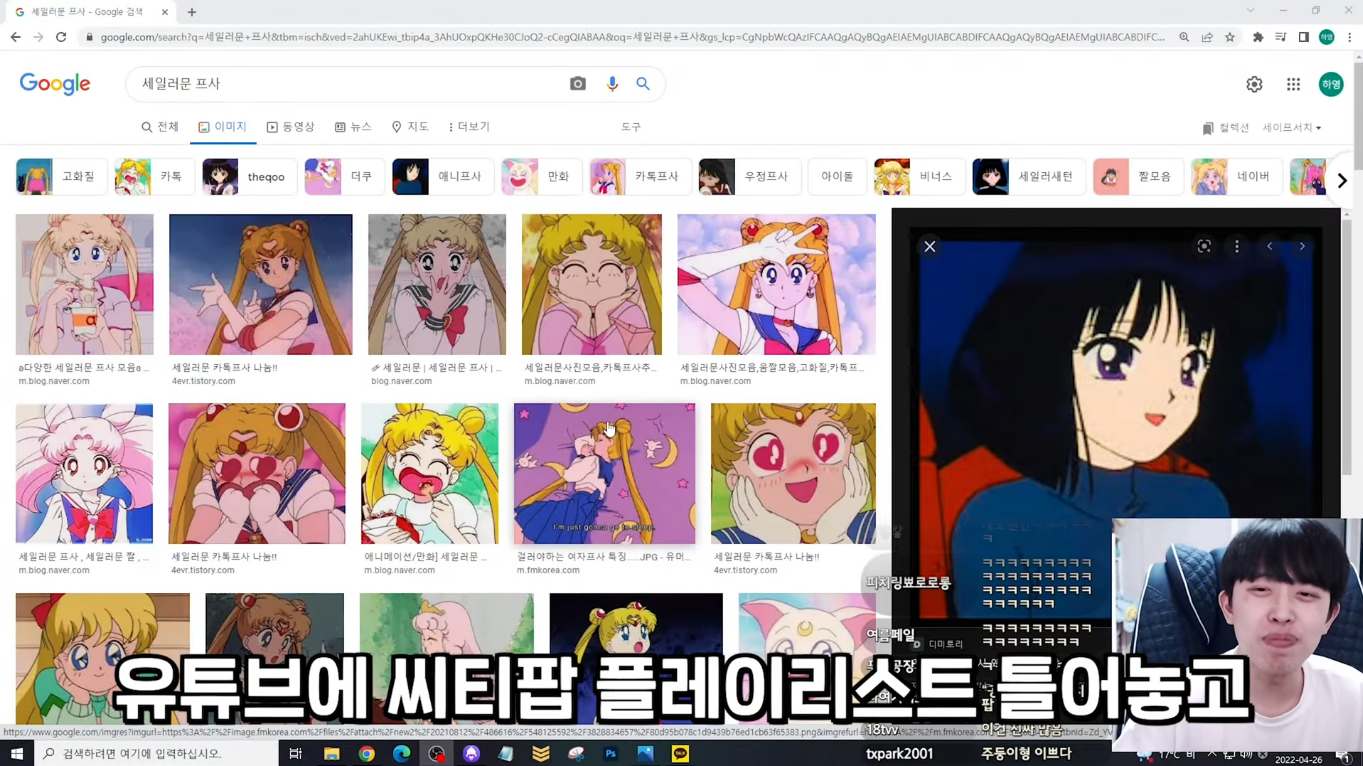The width and height of the screenshot is (1363, 766).
Task: Open the 도구 search tools
Action: click(631, 127)
